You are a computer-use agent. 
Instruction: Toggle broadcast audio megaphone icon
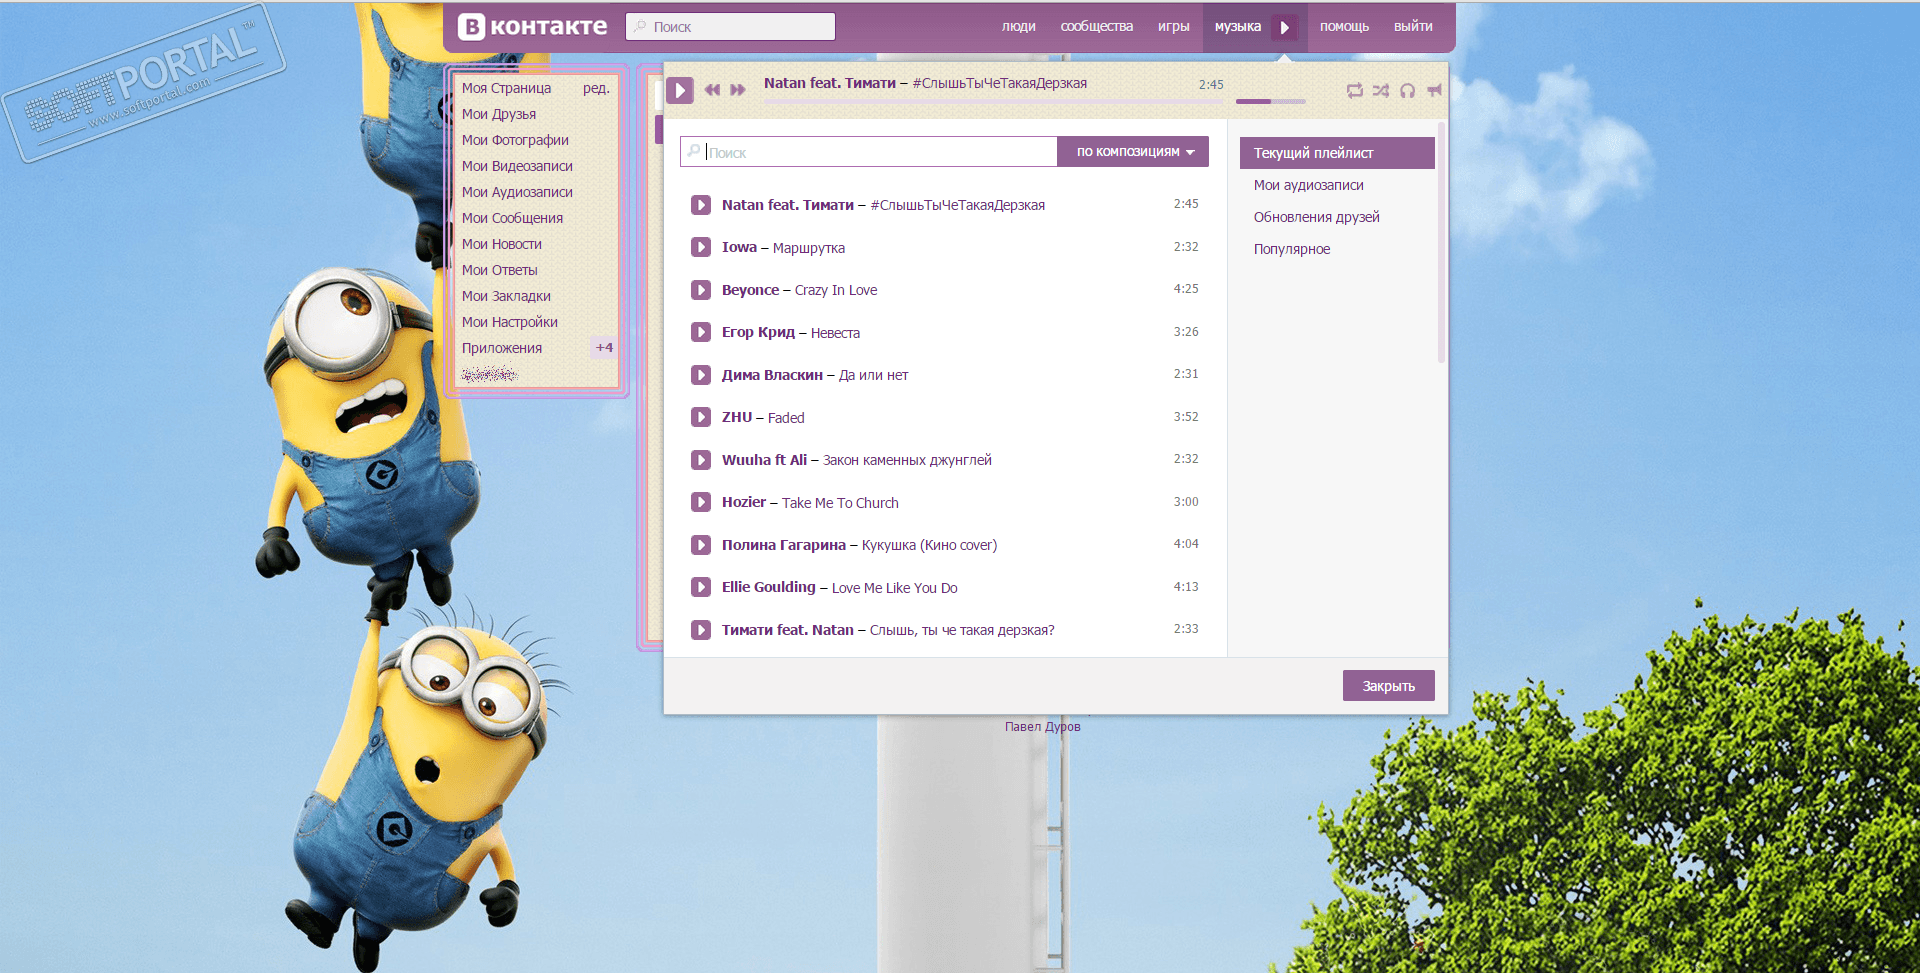click(1434, 91)
